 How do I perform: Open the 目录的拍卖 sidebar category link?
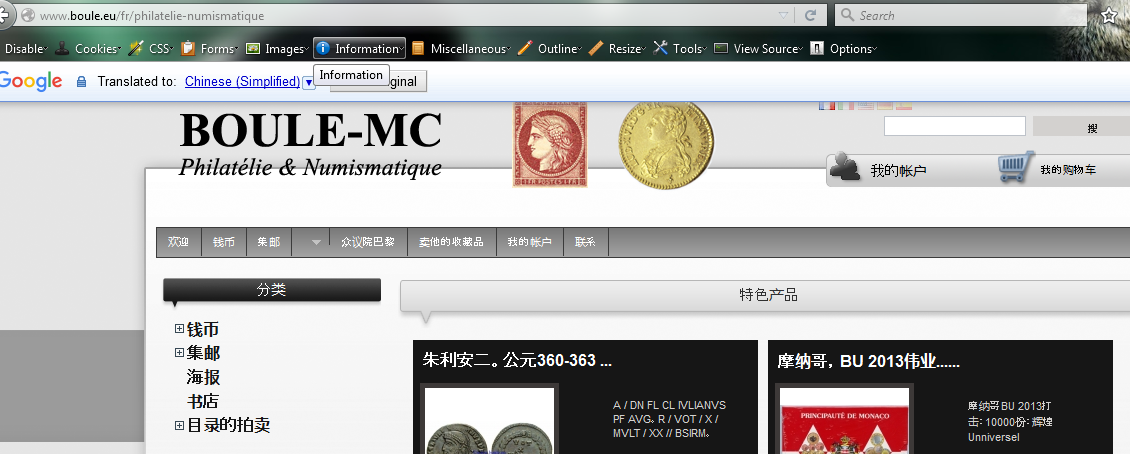(228, 425)
